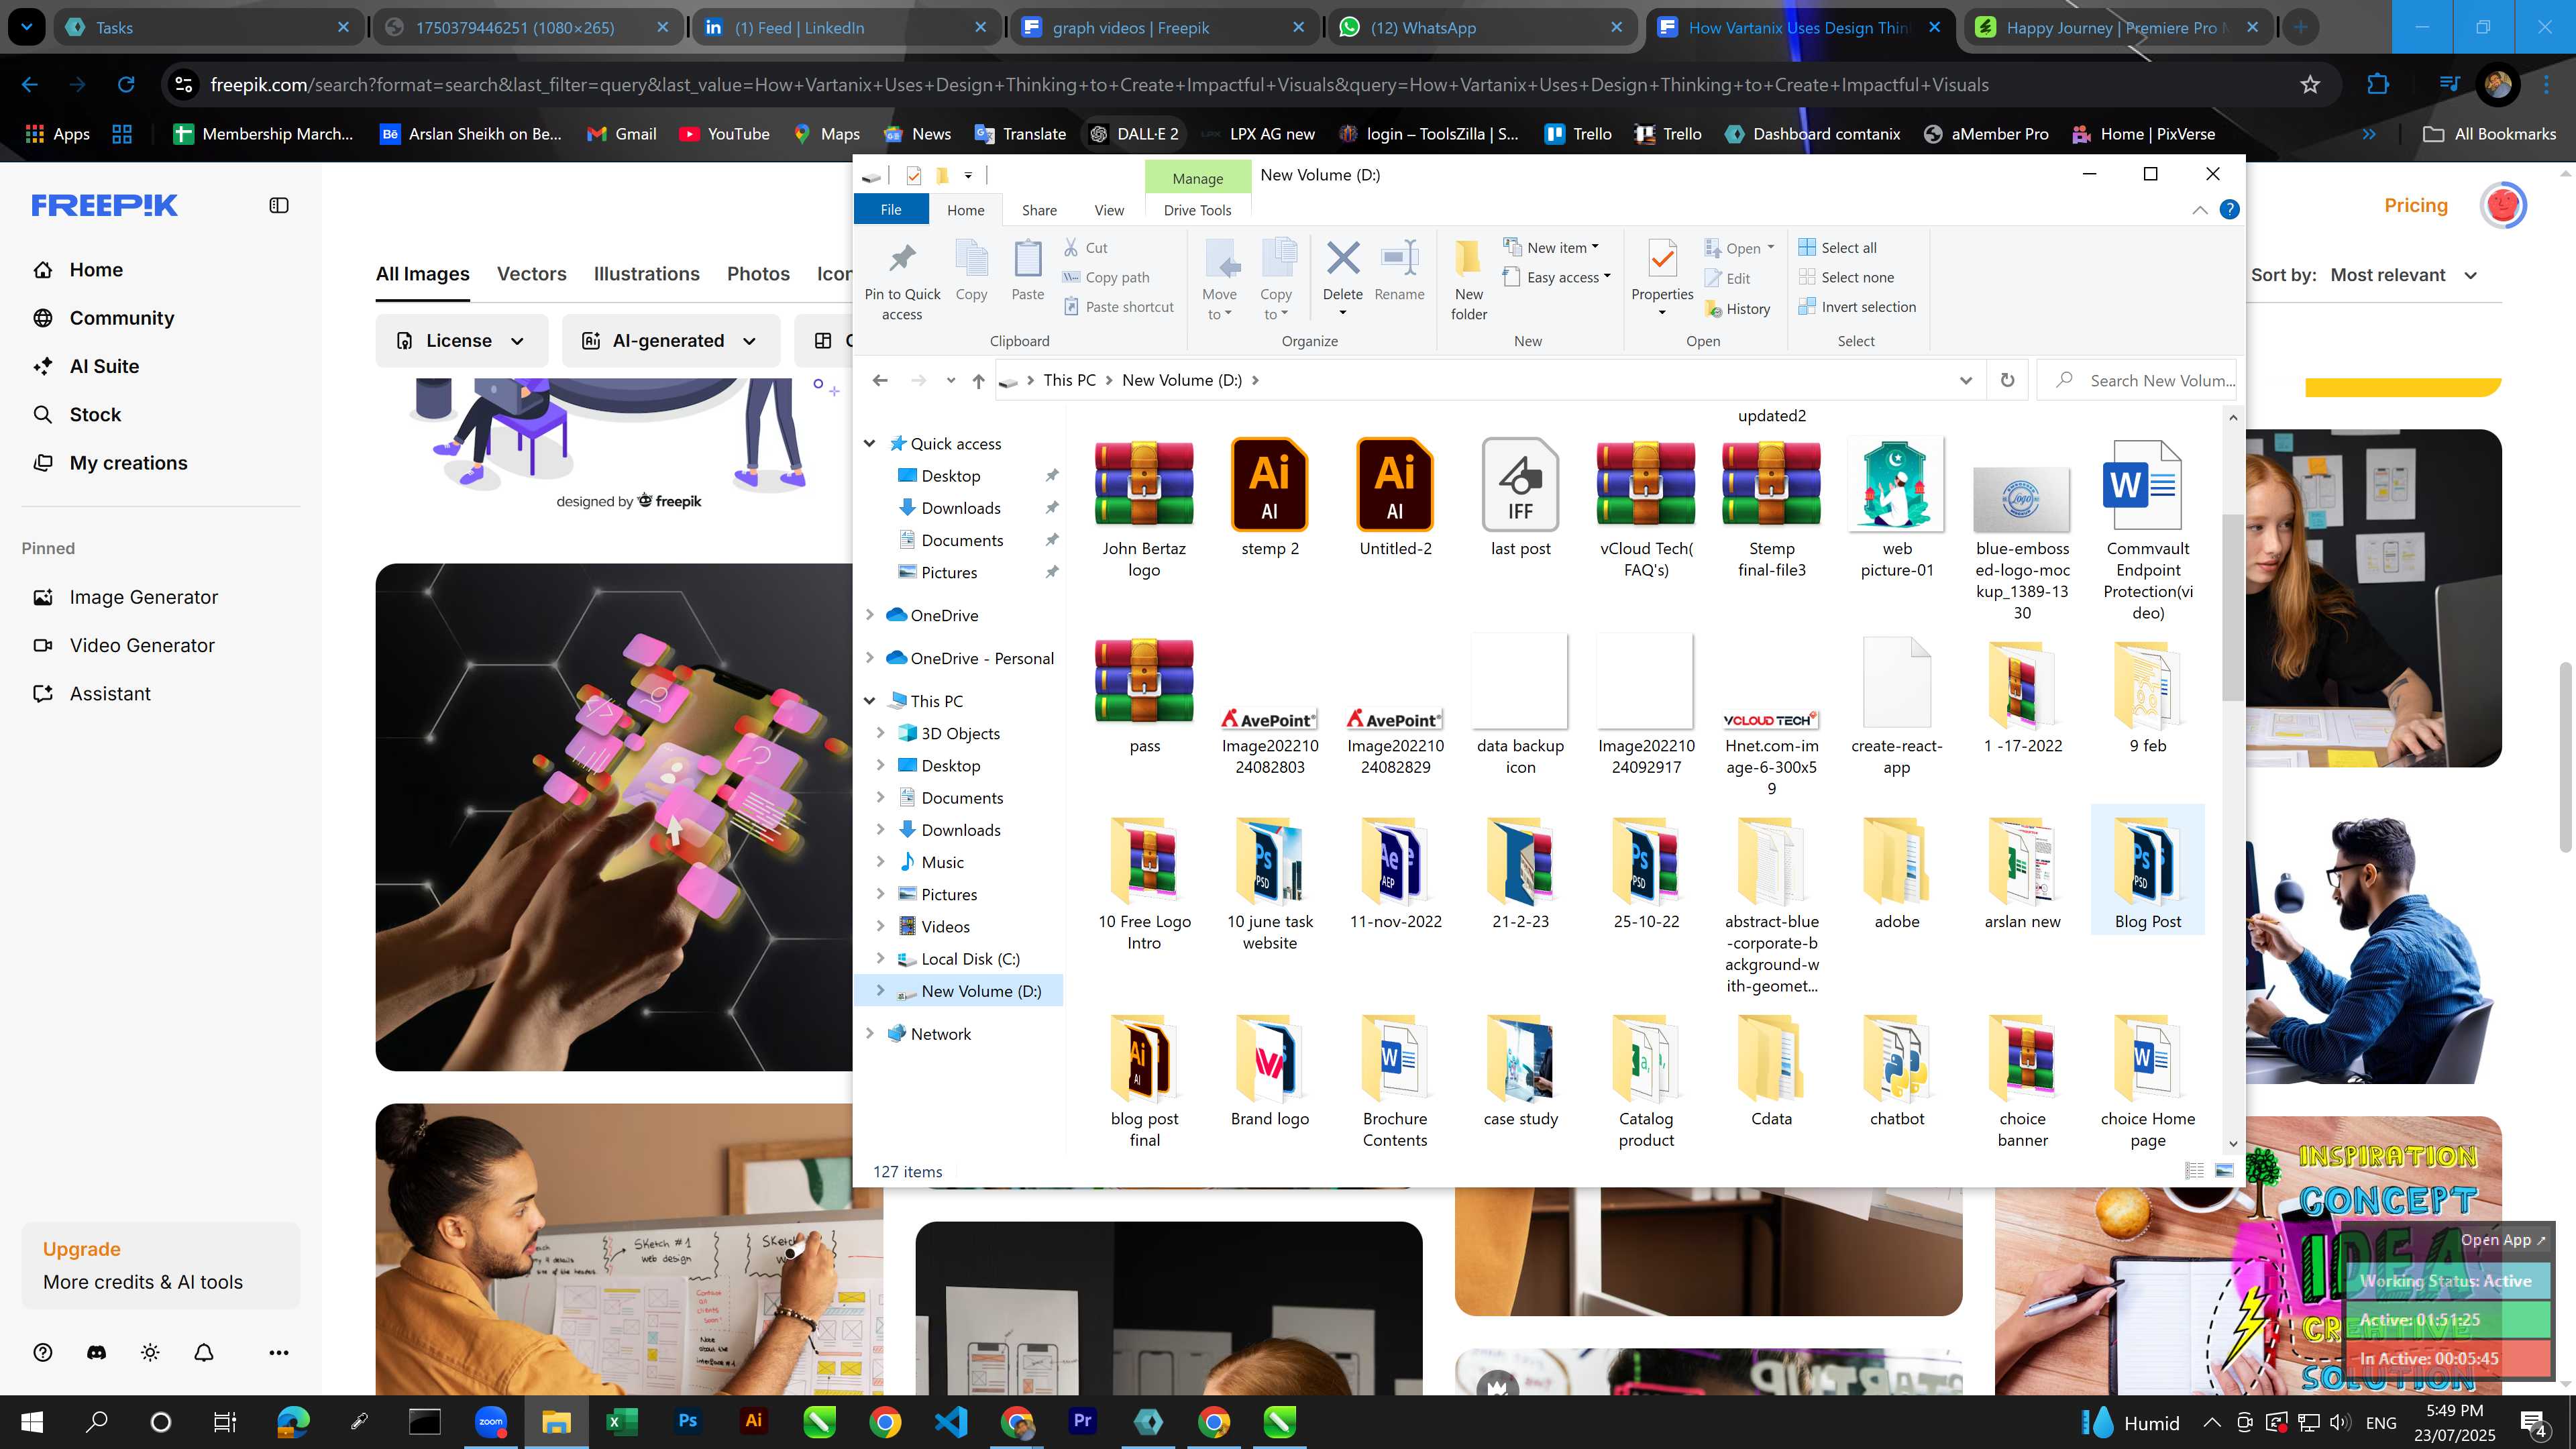Open Freepik Discord icon in sidebar footer
Viewport: 2576px width, 1449px height.
(97, 1352)
